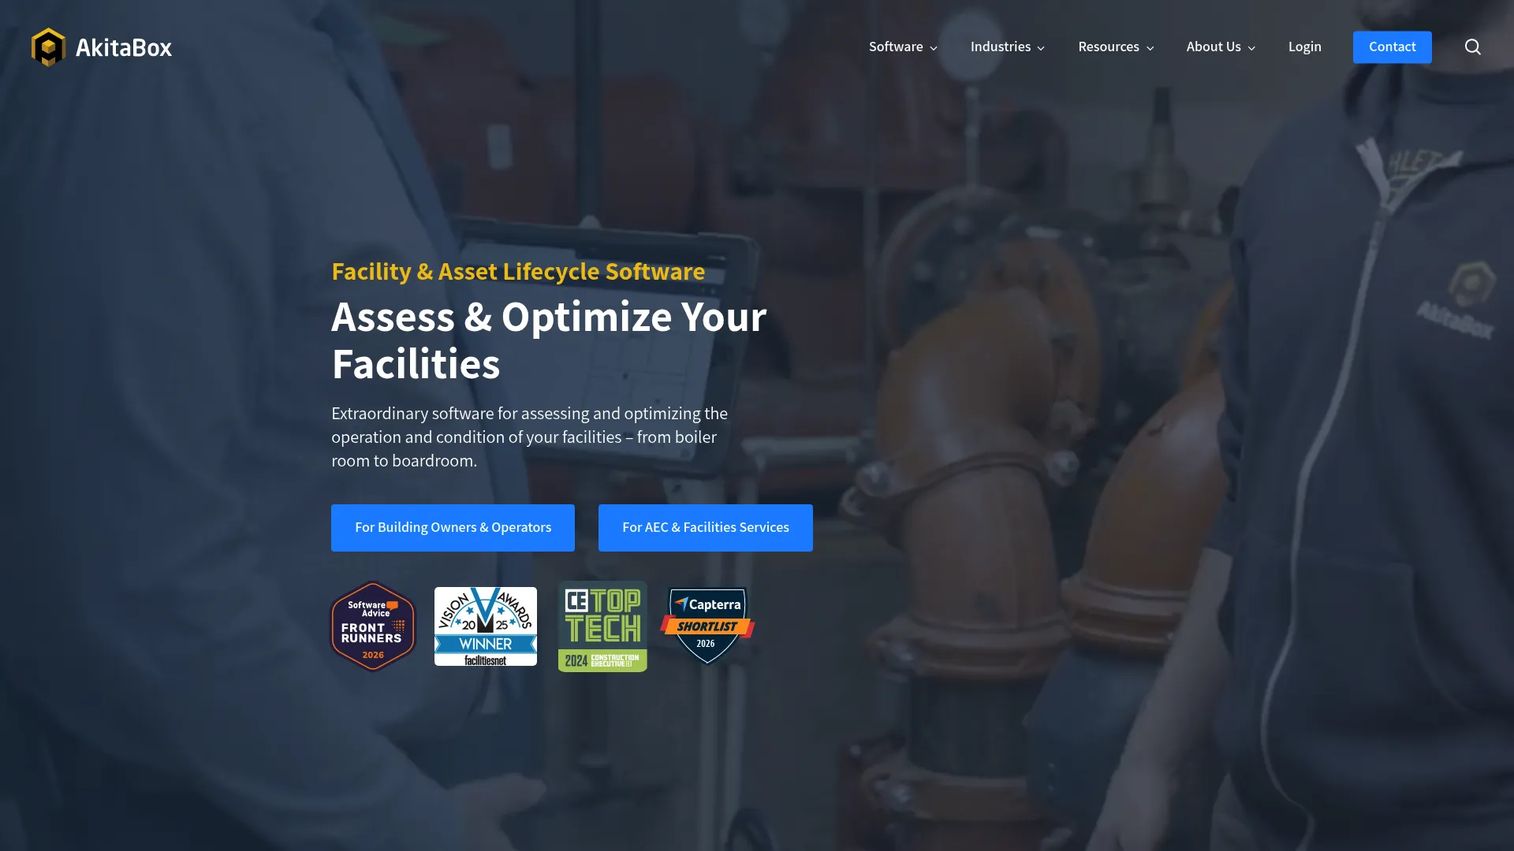The image size is (1514, 851).
Task: Select For Building Owners & Operators button
Action: click(x=453, y=528)
